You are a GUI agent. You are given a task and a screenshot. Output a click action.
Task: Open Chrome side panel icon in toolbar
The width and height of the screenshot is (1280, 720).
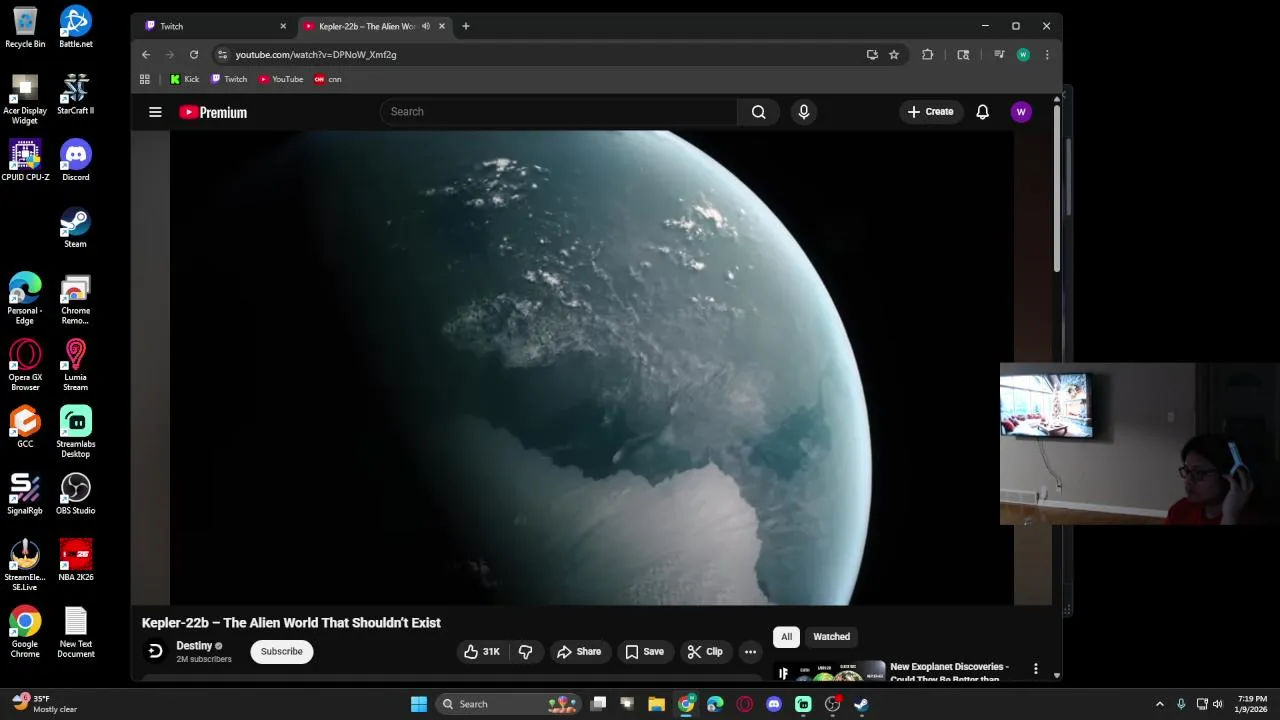[x=963, y=55]
